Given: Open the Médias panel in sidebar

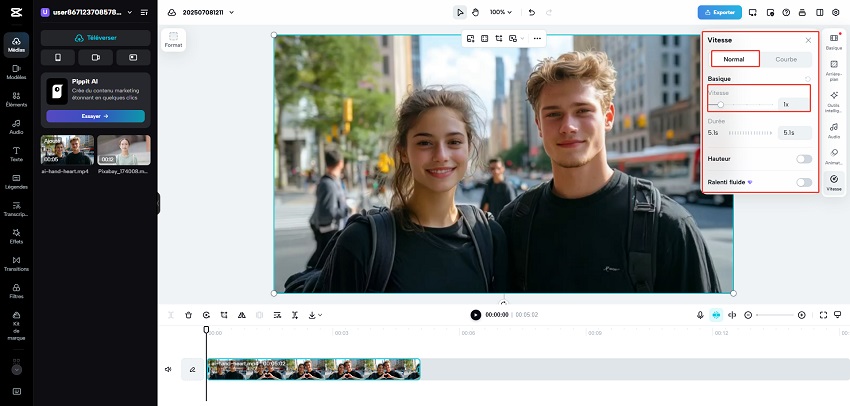Looking at the screenshot, I should coord(16,44).
